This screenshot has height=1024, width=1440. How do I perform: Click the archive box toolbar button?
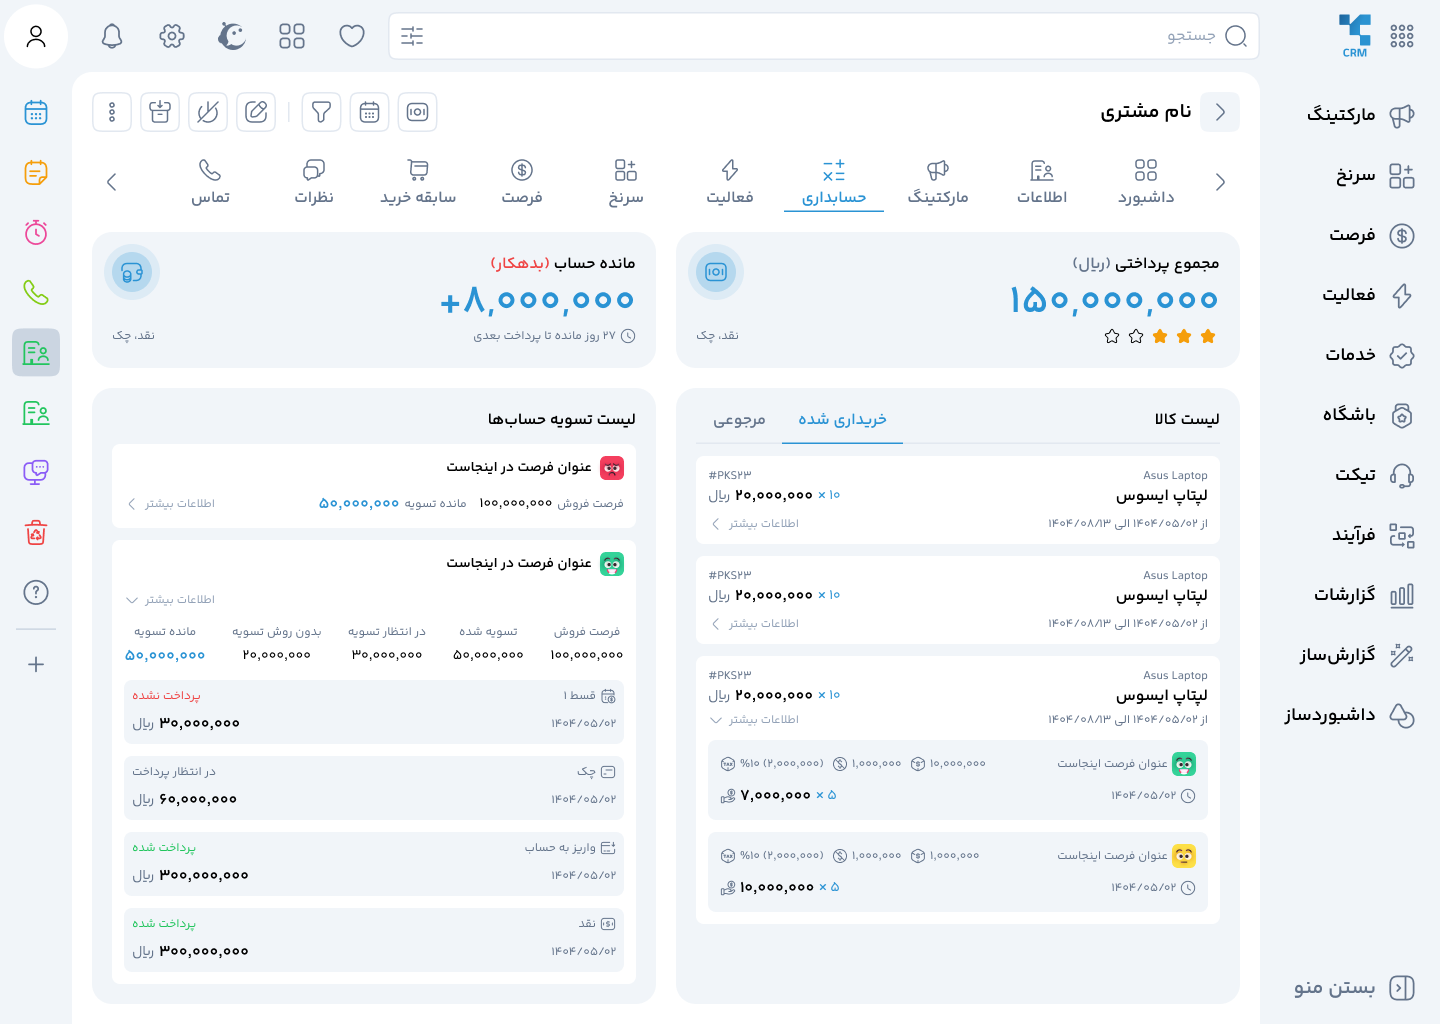(x=160, y=112)
